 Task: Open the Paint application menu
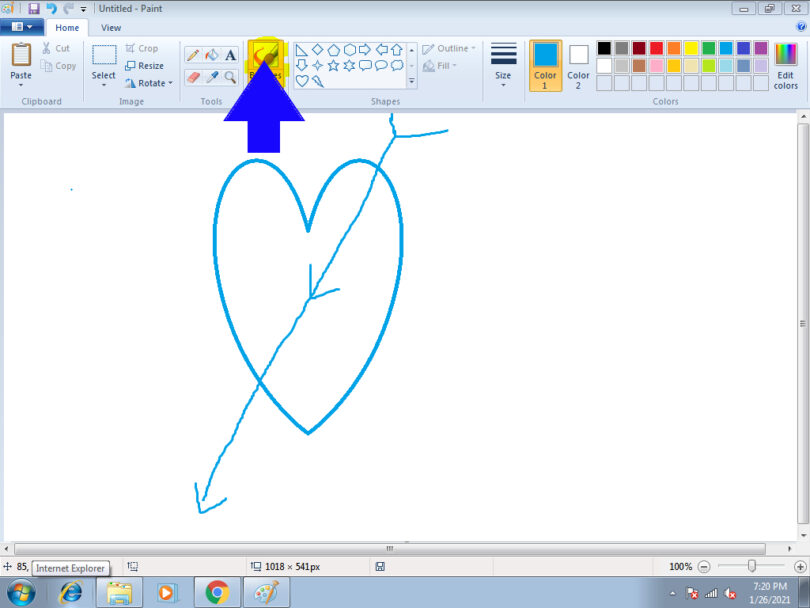[21, 26]
